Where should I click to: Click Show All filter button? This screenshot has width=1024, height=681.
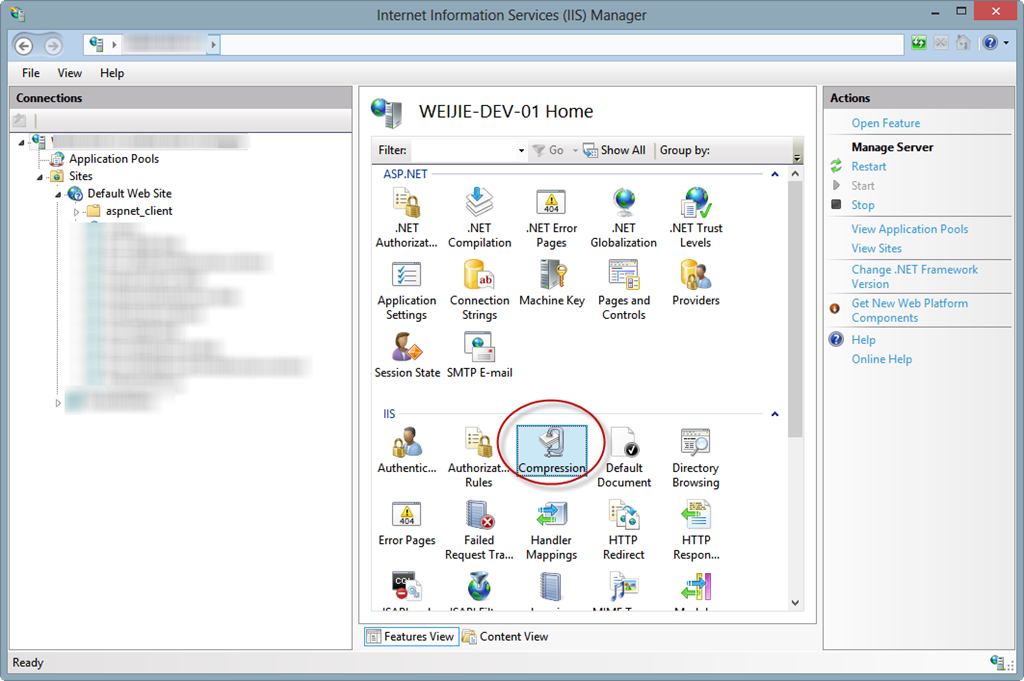pos(615,150)
